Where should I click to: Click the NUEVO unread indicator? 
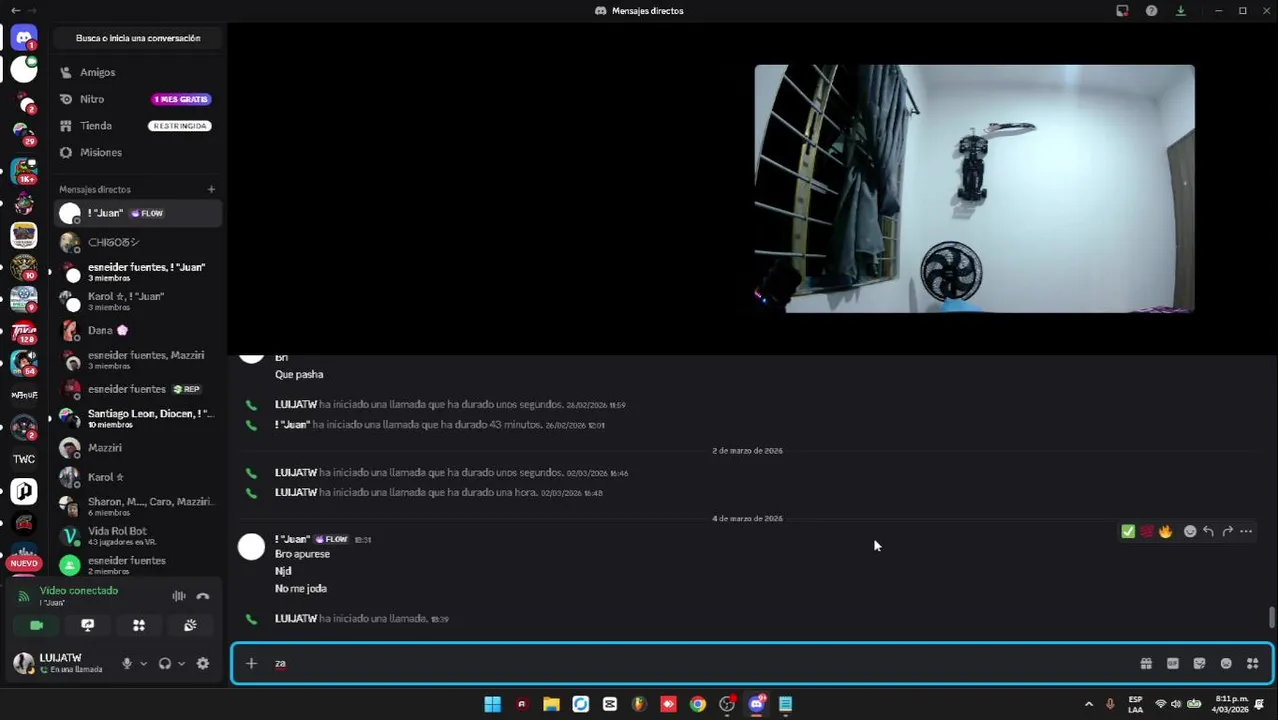24,563
